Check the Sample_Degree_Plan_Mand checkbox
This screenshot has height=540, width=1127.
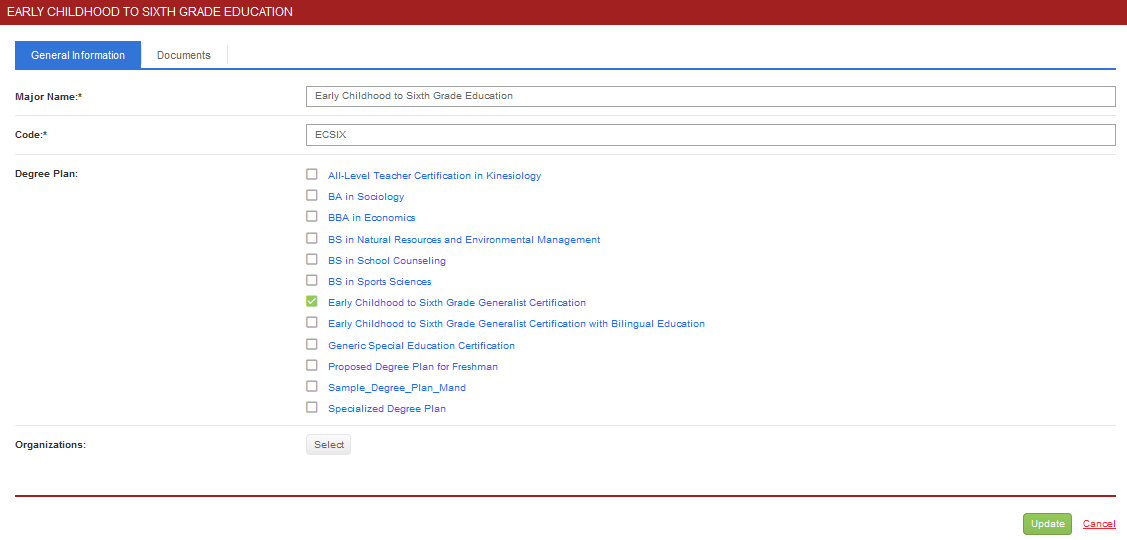(x=312, y=386)
